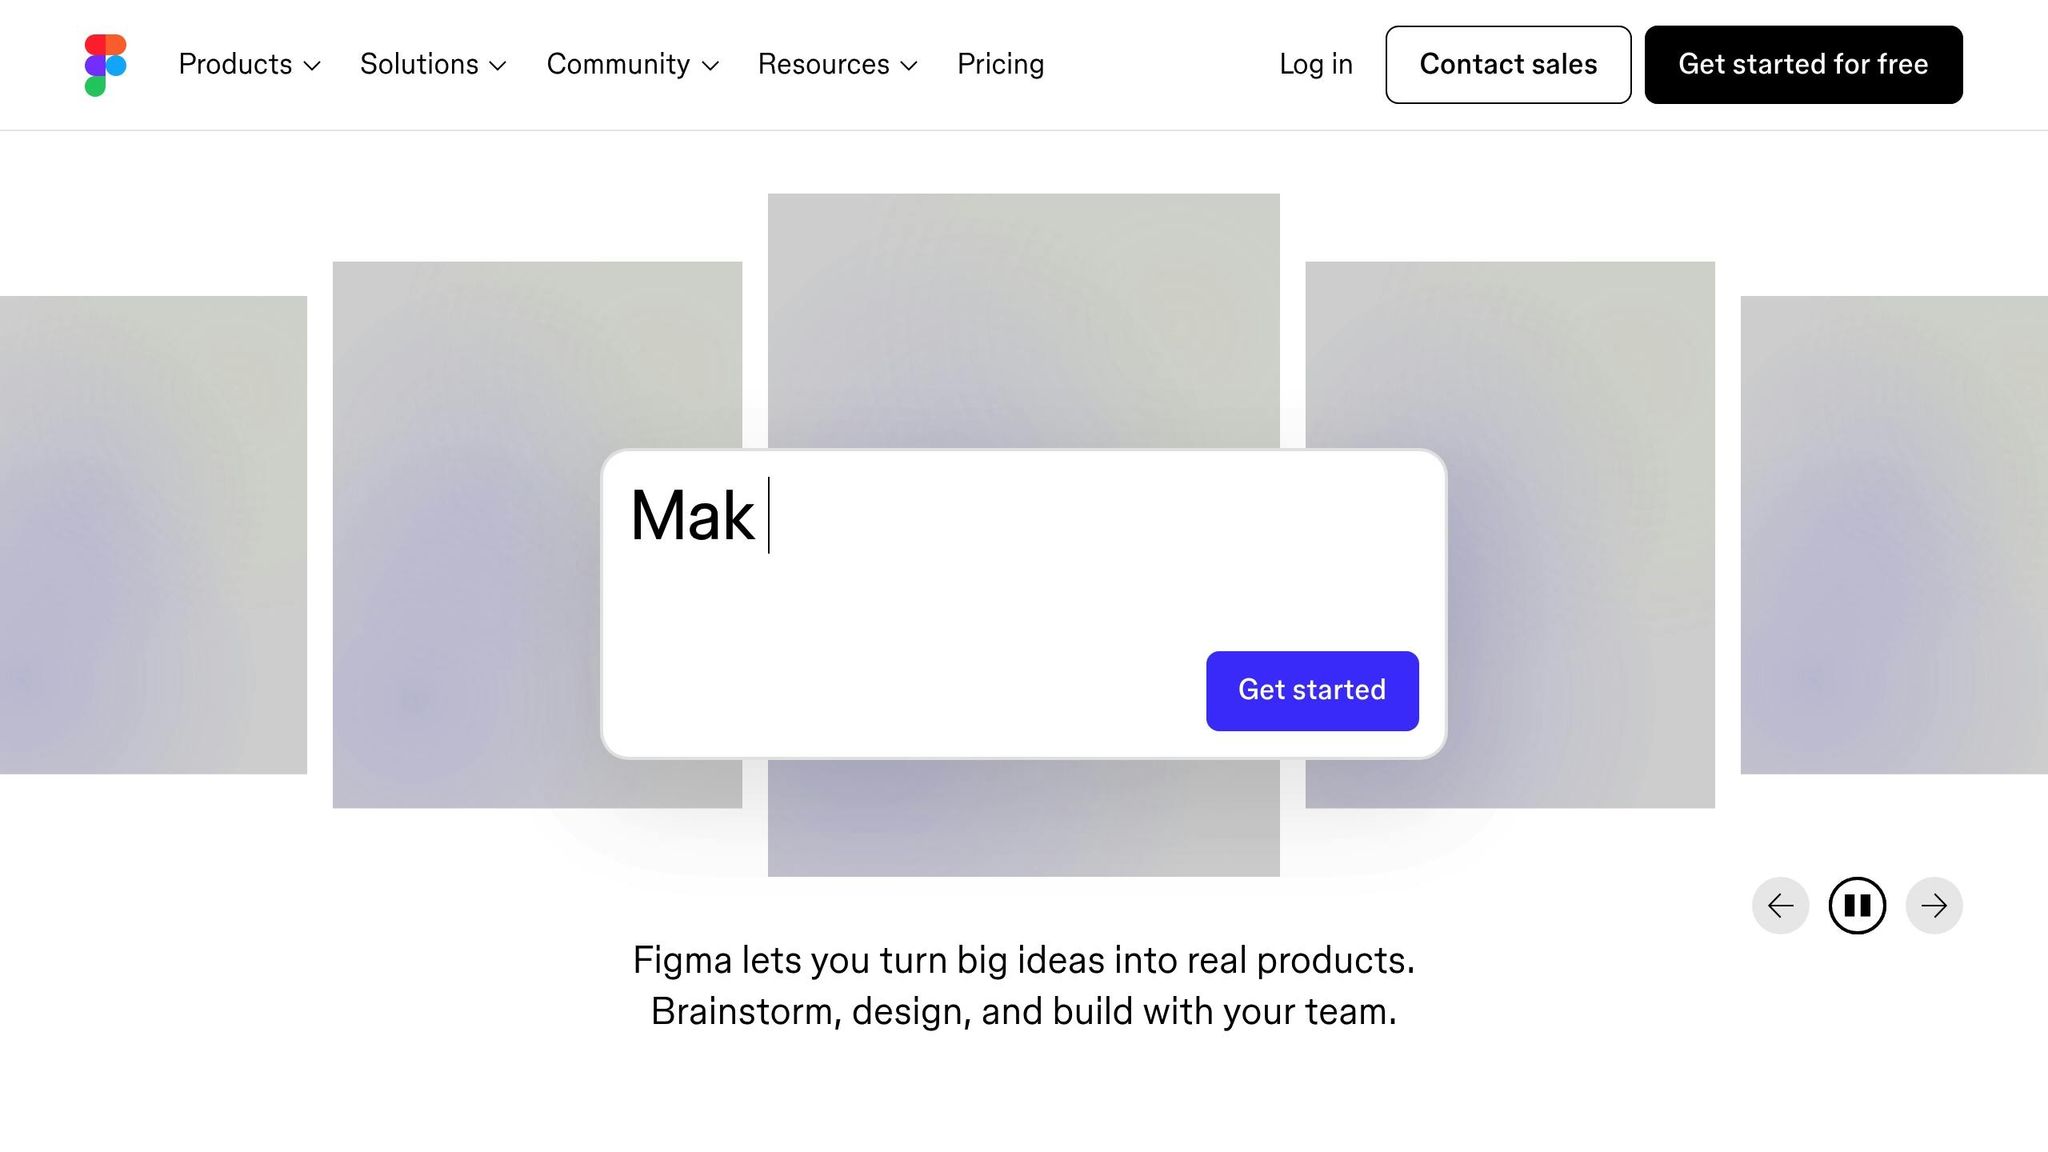Viewport: 2048px width, 1152px height.
Task: Click the Figma logo icon
Action: (x=105, y=65)
